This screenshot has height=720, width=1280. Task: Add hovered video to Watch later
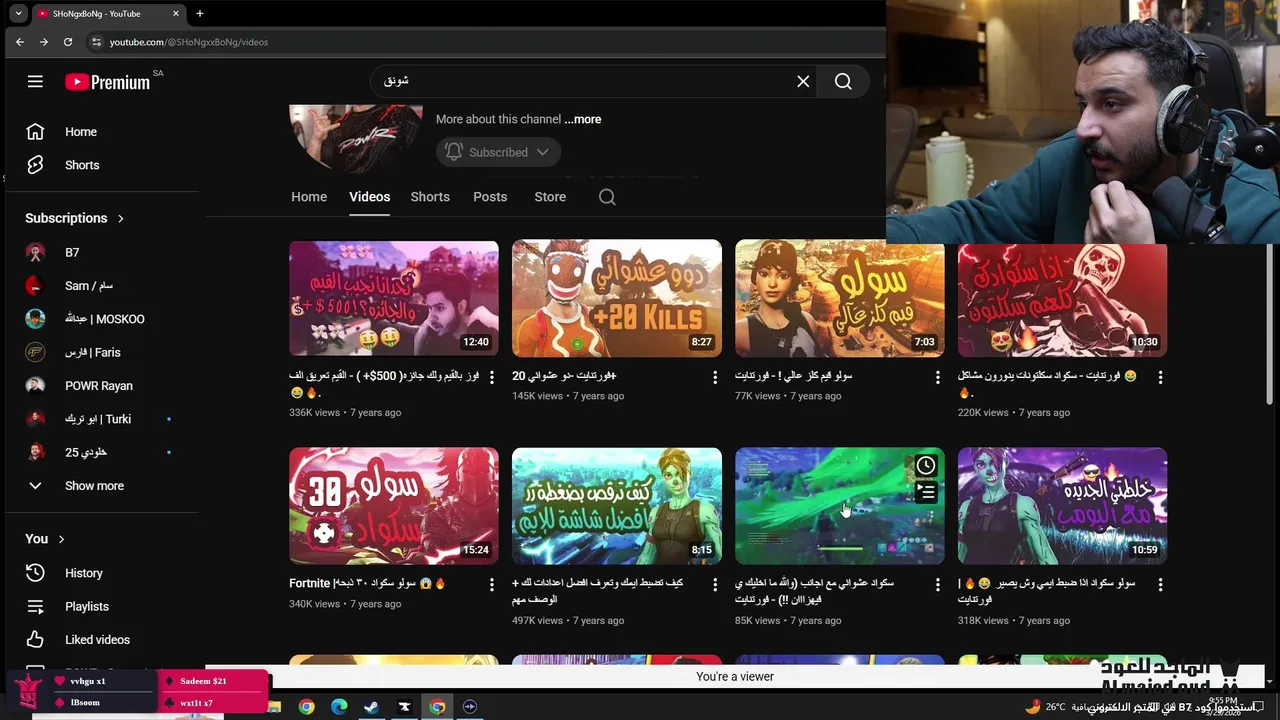coord(926,466)
